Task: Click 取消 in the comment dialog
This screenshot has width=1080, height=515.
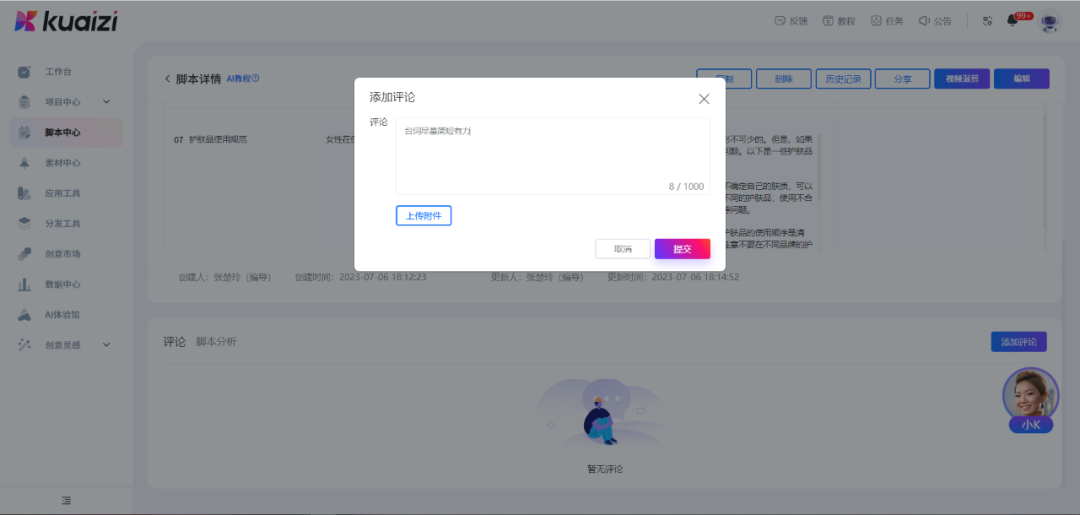Action: pyautogui.click(x=623, y=249)
